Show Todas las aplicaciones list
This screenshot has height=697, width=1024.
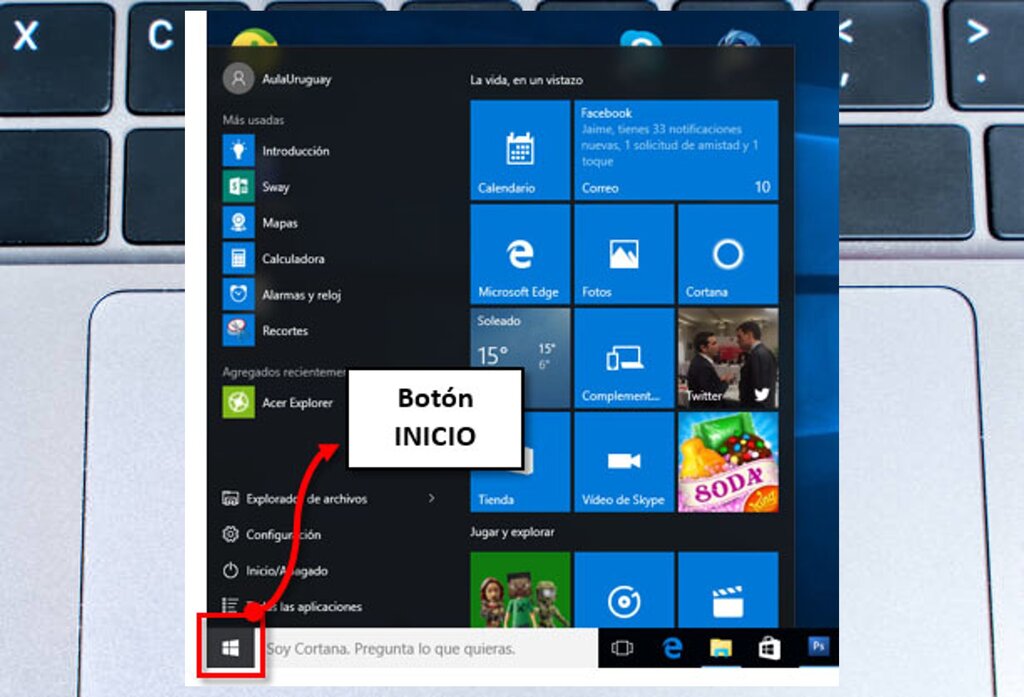pyautogui.click(x=291, y=606)
